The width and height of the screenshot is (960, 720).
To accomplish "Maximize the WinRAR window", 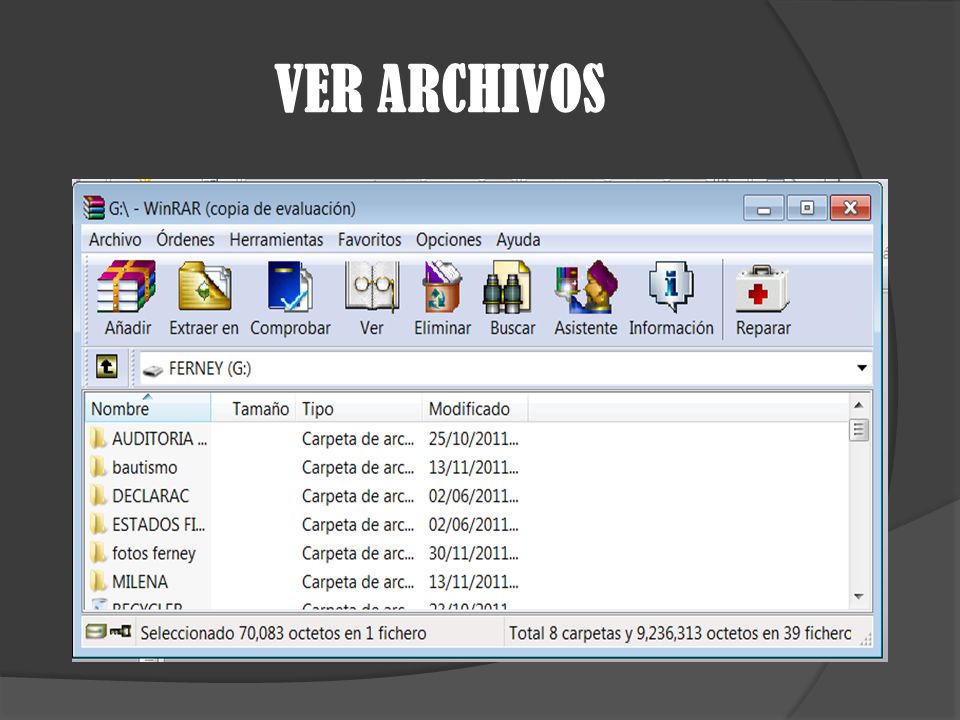I will (806, 208).
